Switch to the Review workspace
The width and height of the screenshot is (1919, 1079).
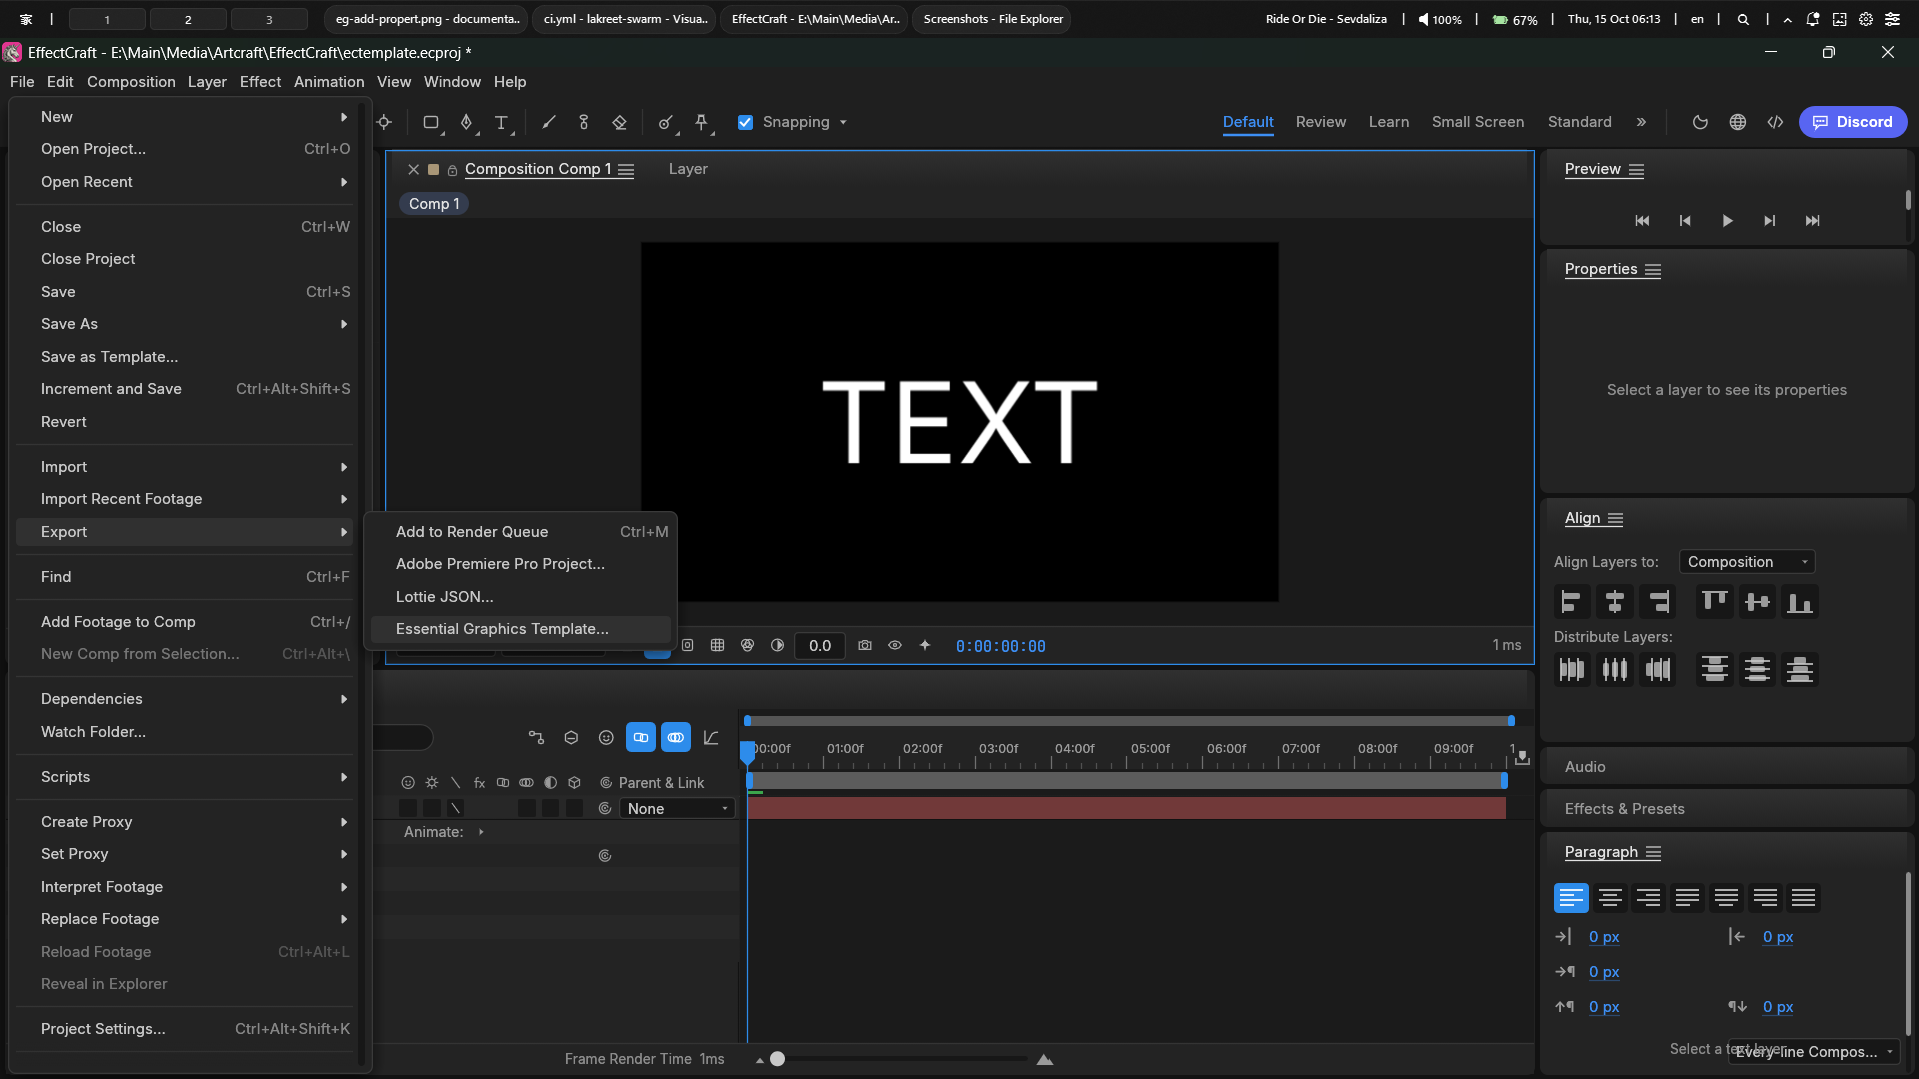pyautogui.click(x=1321, y=122)
